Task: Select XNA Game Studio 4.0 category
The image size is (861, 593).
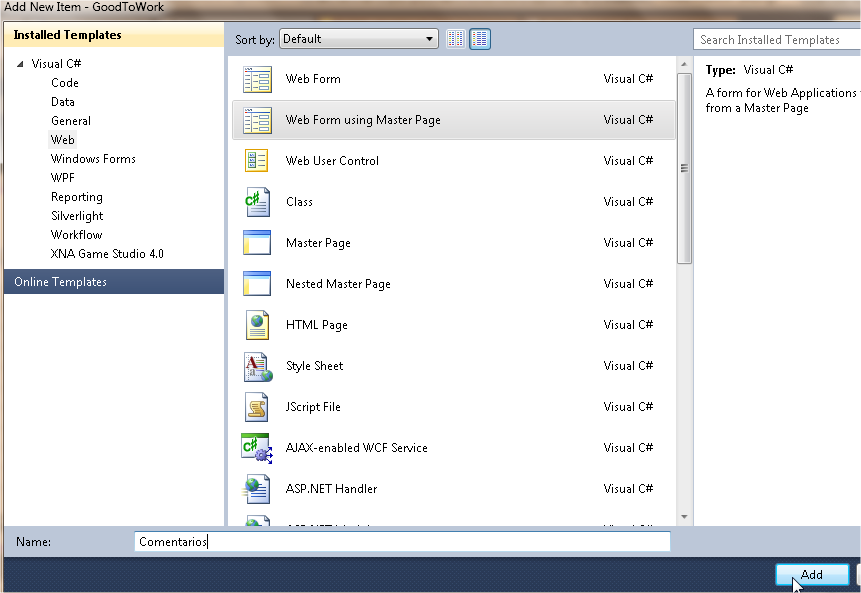Action: tap(107, 254)
